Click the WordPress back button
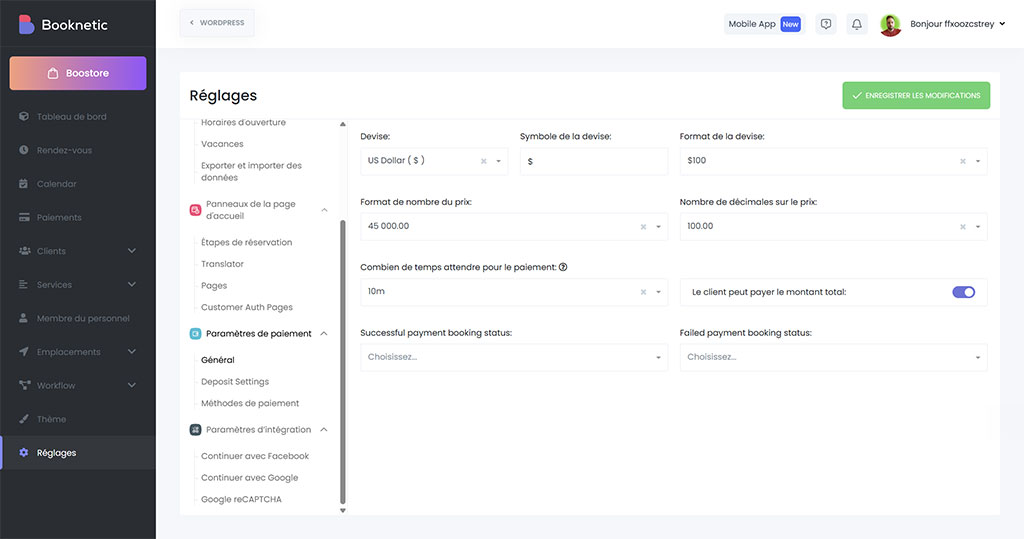1024x539 pixels. pyautogui.click(x=217, y=23)
